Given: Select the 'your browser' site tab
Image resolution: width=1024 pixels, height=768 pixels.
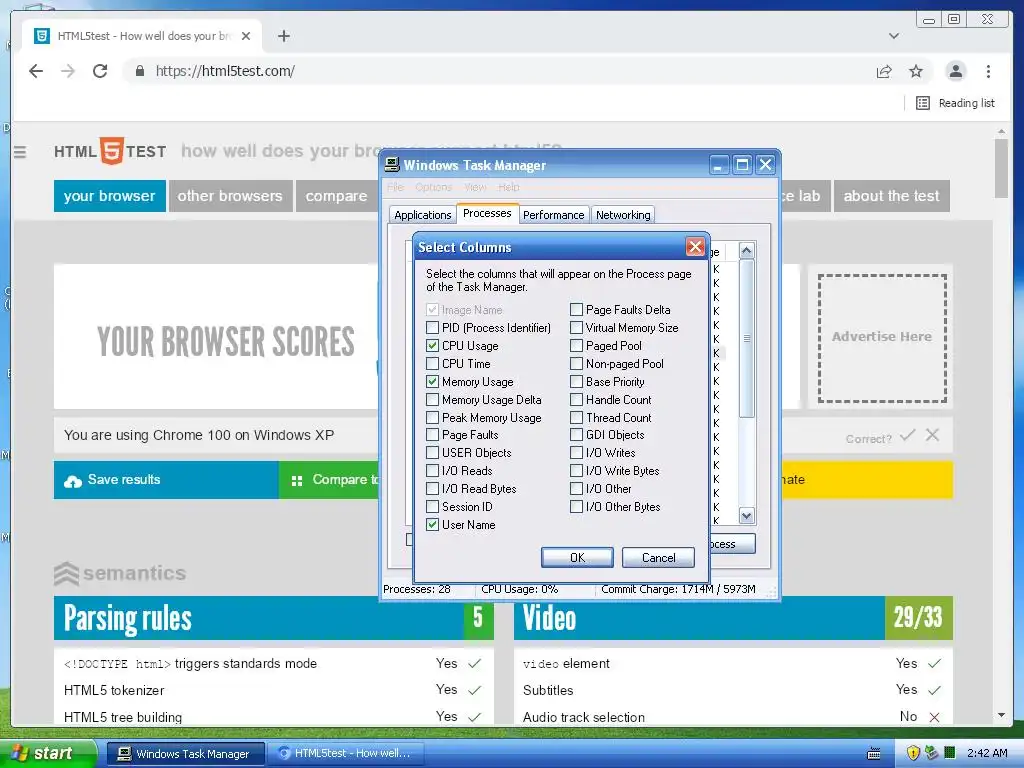Looking at the screenshot, I should [110, 196].
